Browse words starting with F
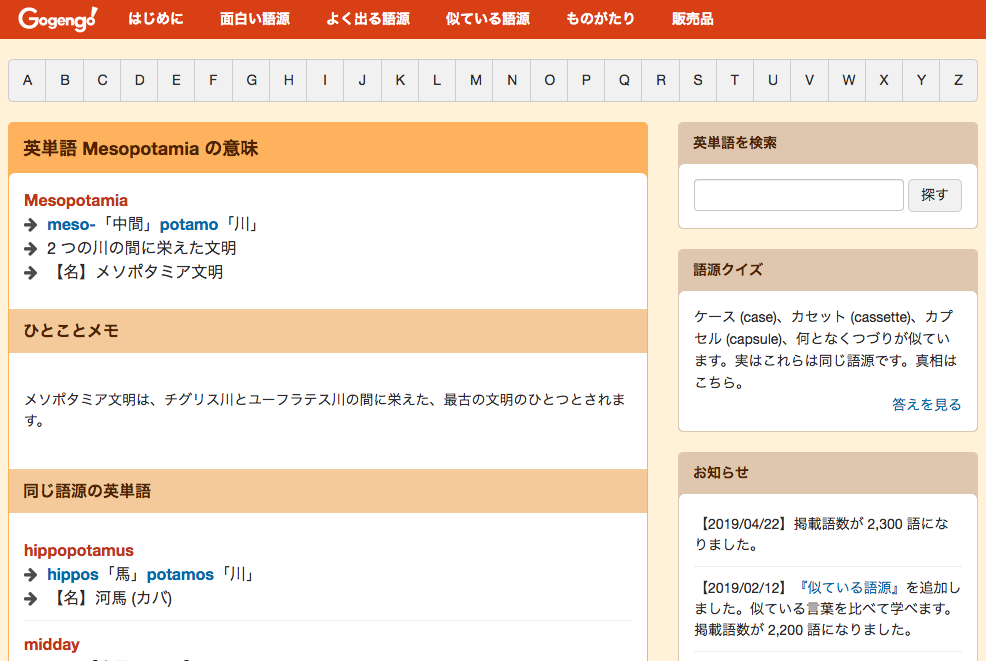This screenshot has width=986, height=661. [213, 81]
